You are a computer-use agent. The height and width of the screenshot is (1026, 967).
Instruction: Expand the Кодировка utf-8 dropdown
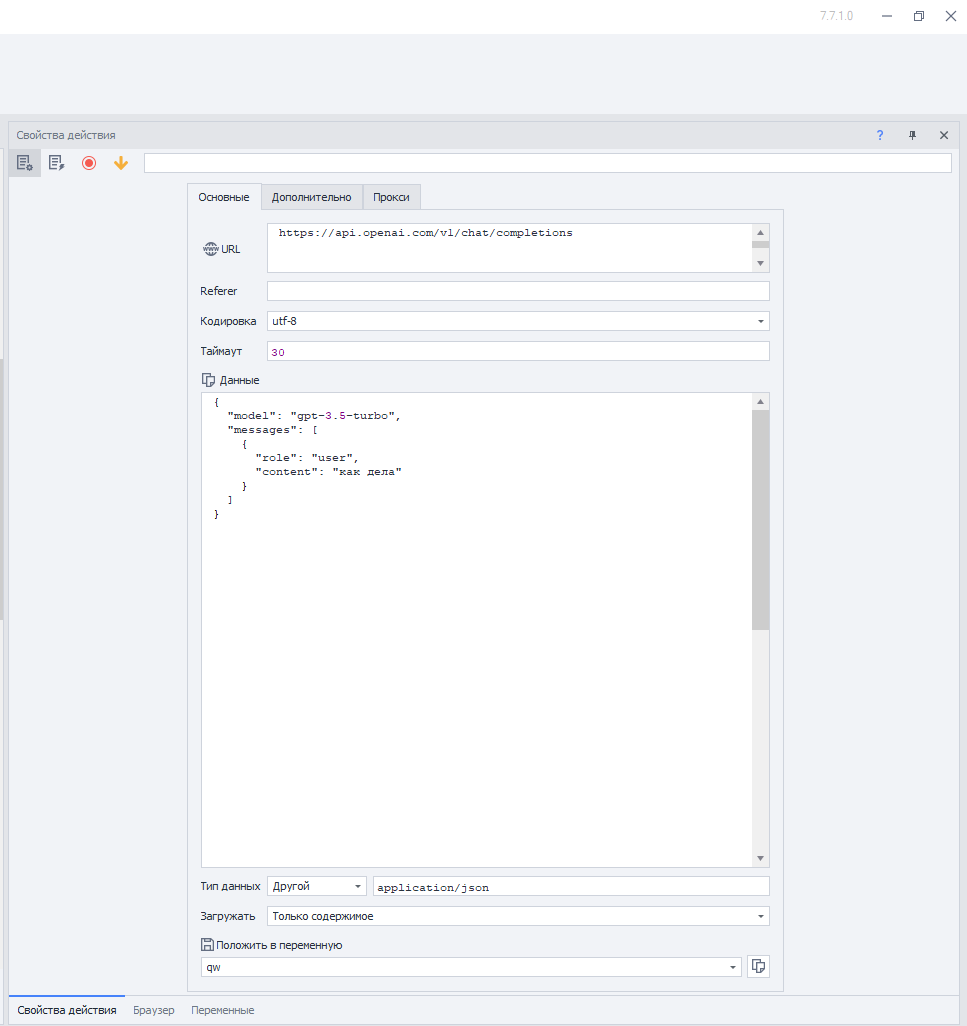(761, 322)
